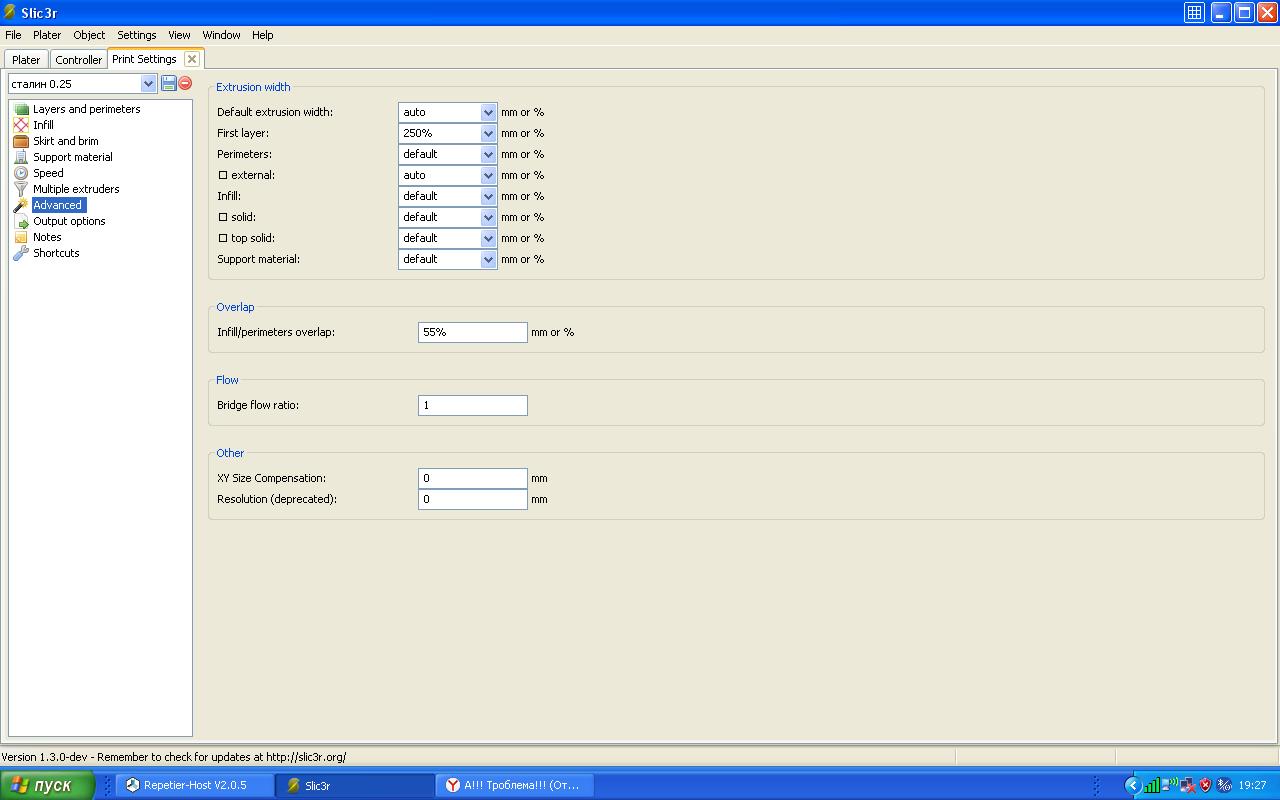Select the Infill settings icon in sidebar
Viewport: 1280px width, 800px height.
(x=21, y=125)
